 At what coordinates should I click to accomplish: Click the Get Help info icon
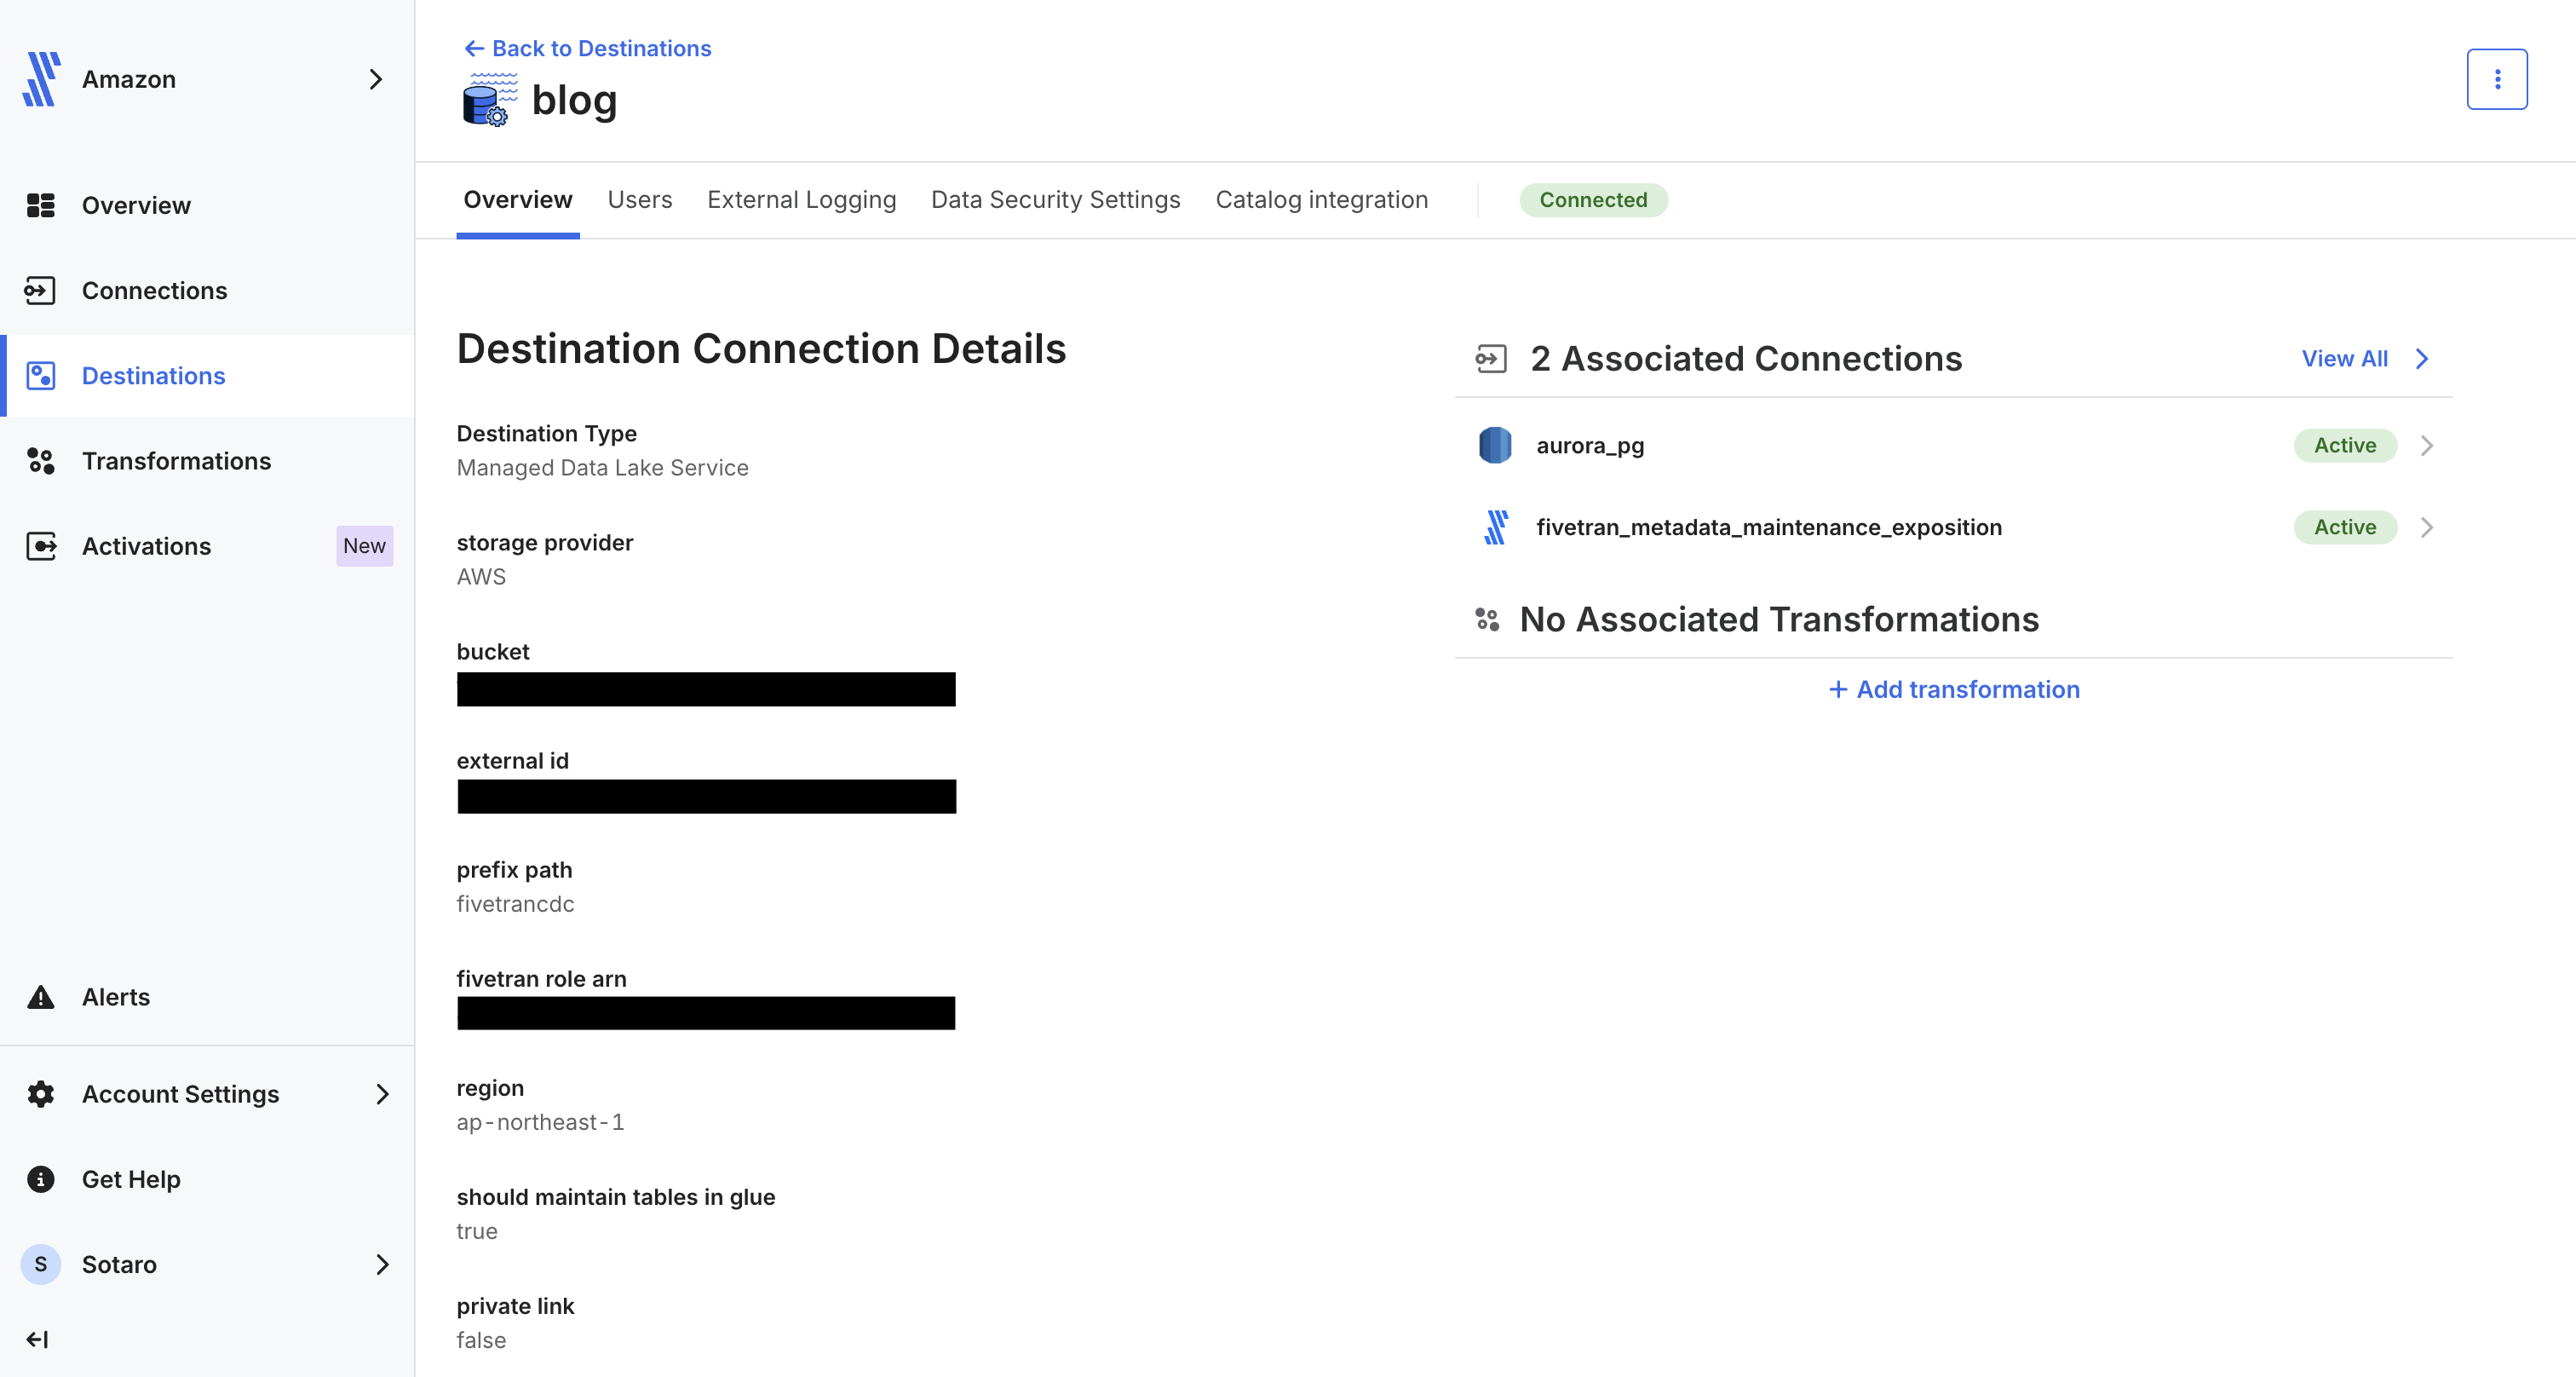[x=40, y=1179]
